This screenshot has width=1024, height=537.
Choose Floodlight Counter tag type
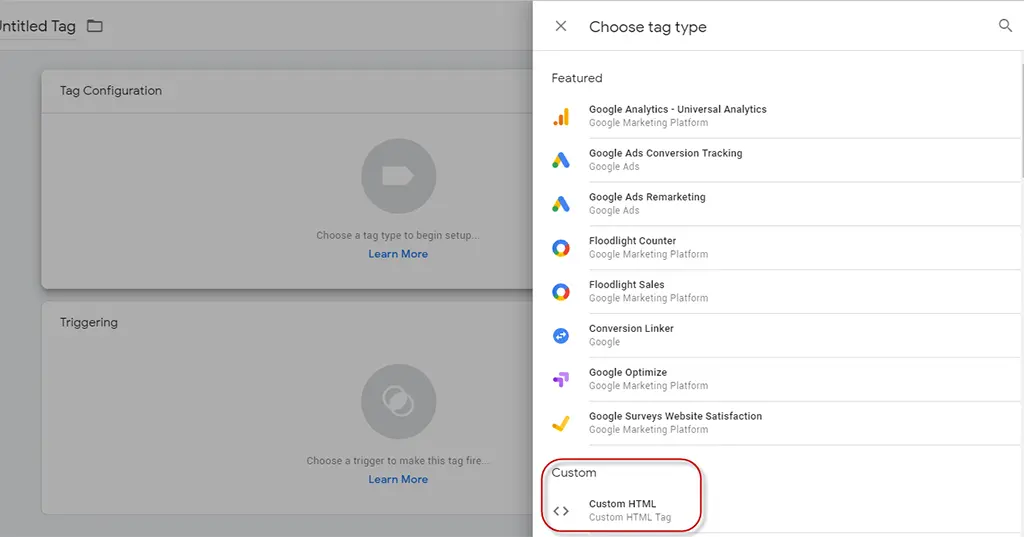pos(786,248)
